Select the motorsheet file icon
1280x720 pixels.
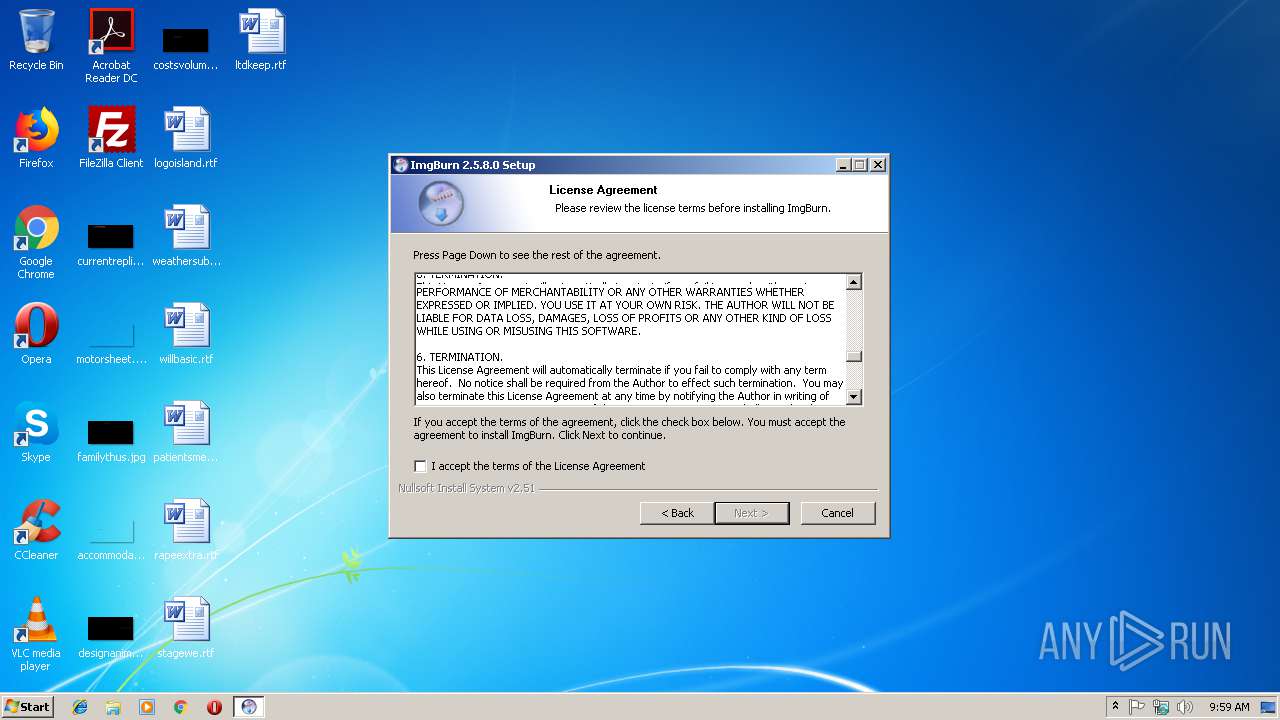pyautogui.click(x=111, y=343)
